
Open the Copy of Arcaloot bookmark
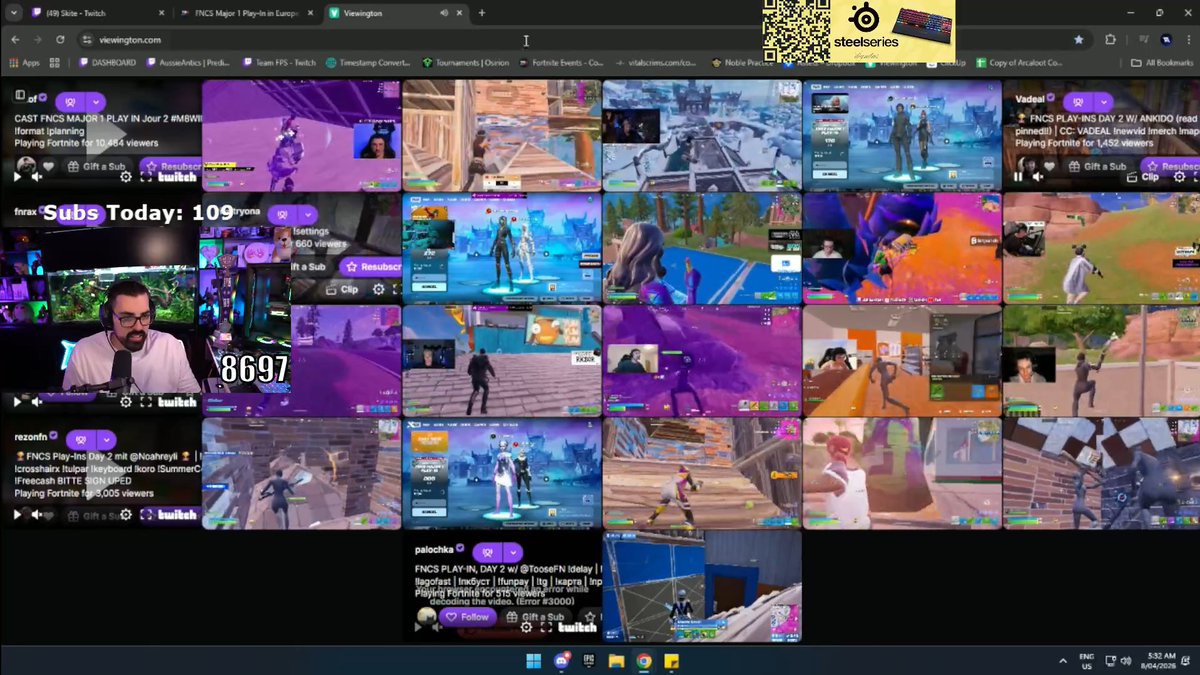point(1020,62)
